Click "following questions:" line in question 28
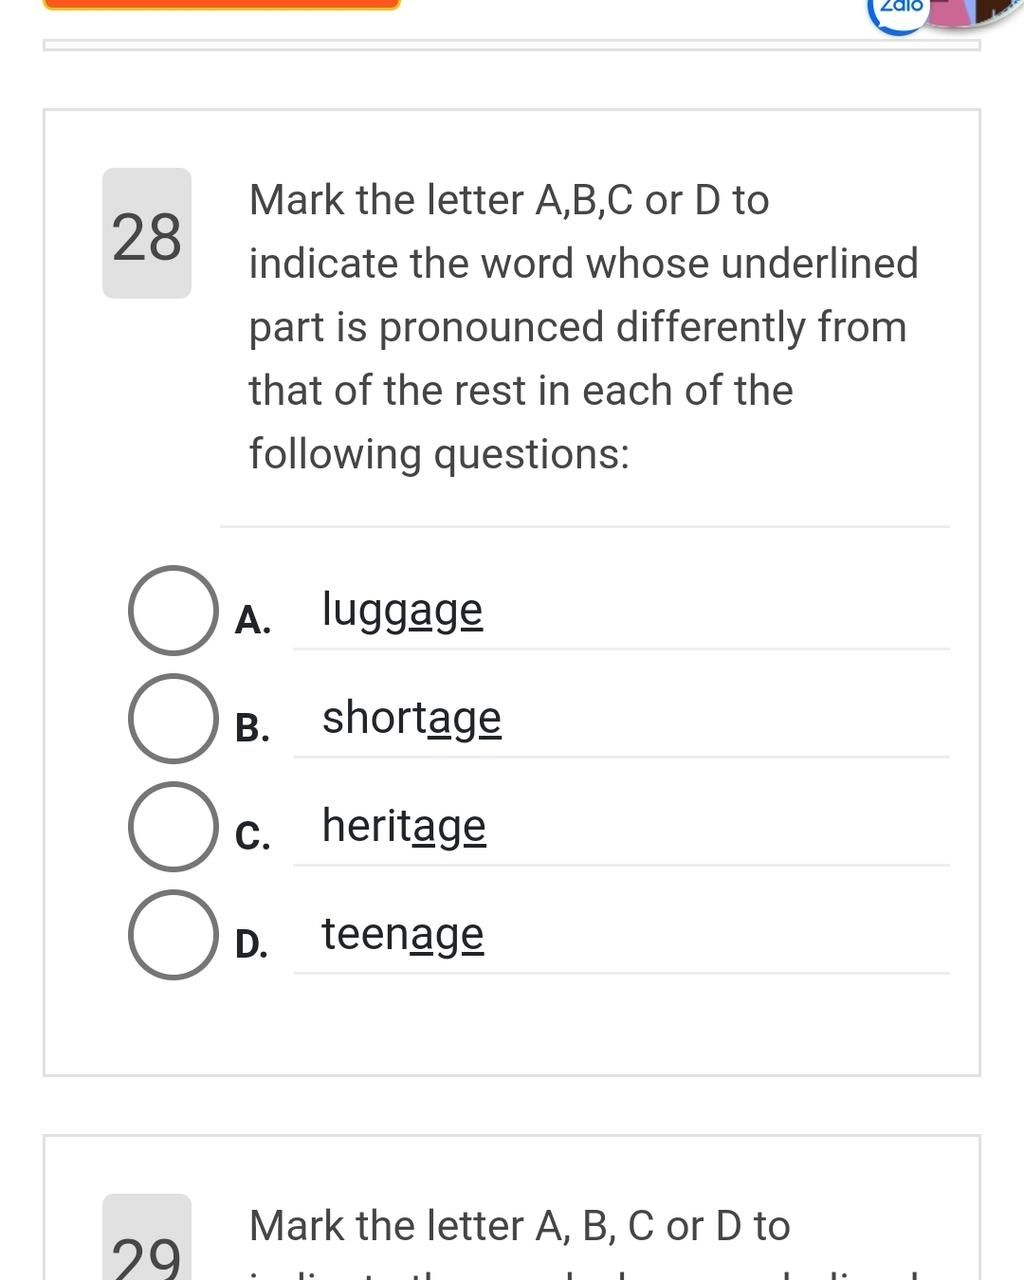This screenshot has width=1024, height=1280. point(439,455)
